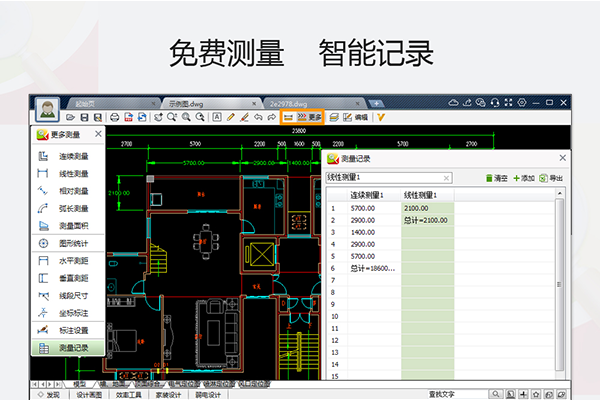The image size is (600, 400).
Task: Open settings gear icon
Action: pyautogui.click(x=522, y=103)
